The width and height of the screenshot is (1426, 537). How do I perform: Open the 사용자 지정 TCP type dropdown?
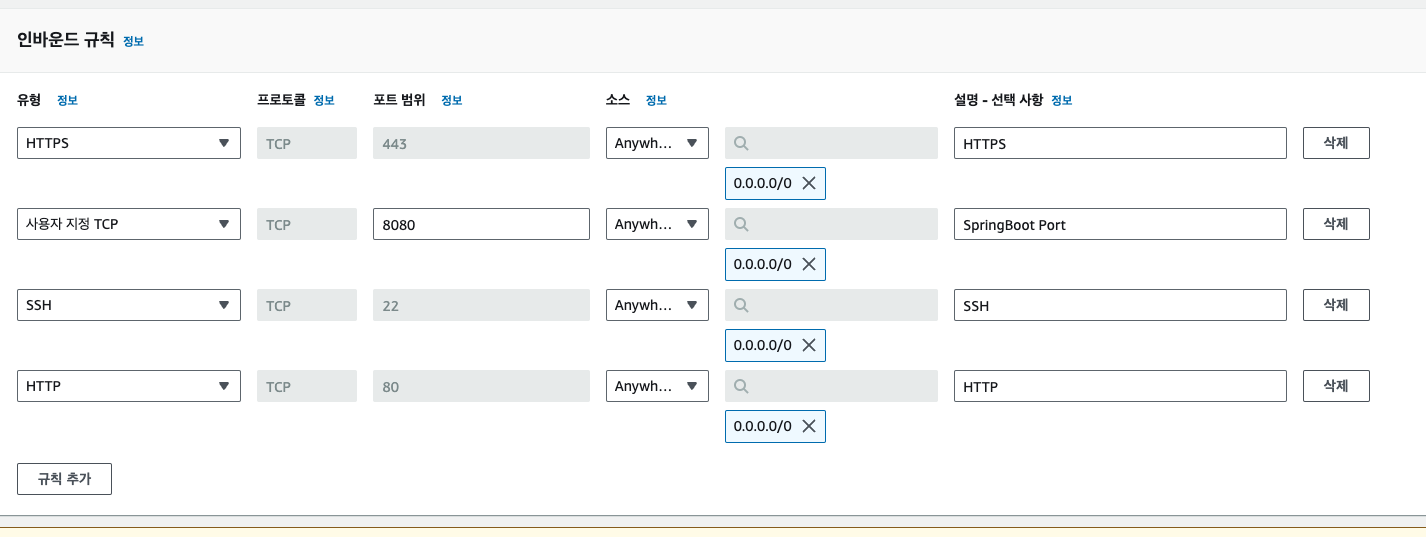pyautogui.click(x=129, y=224)
